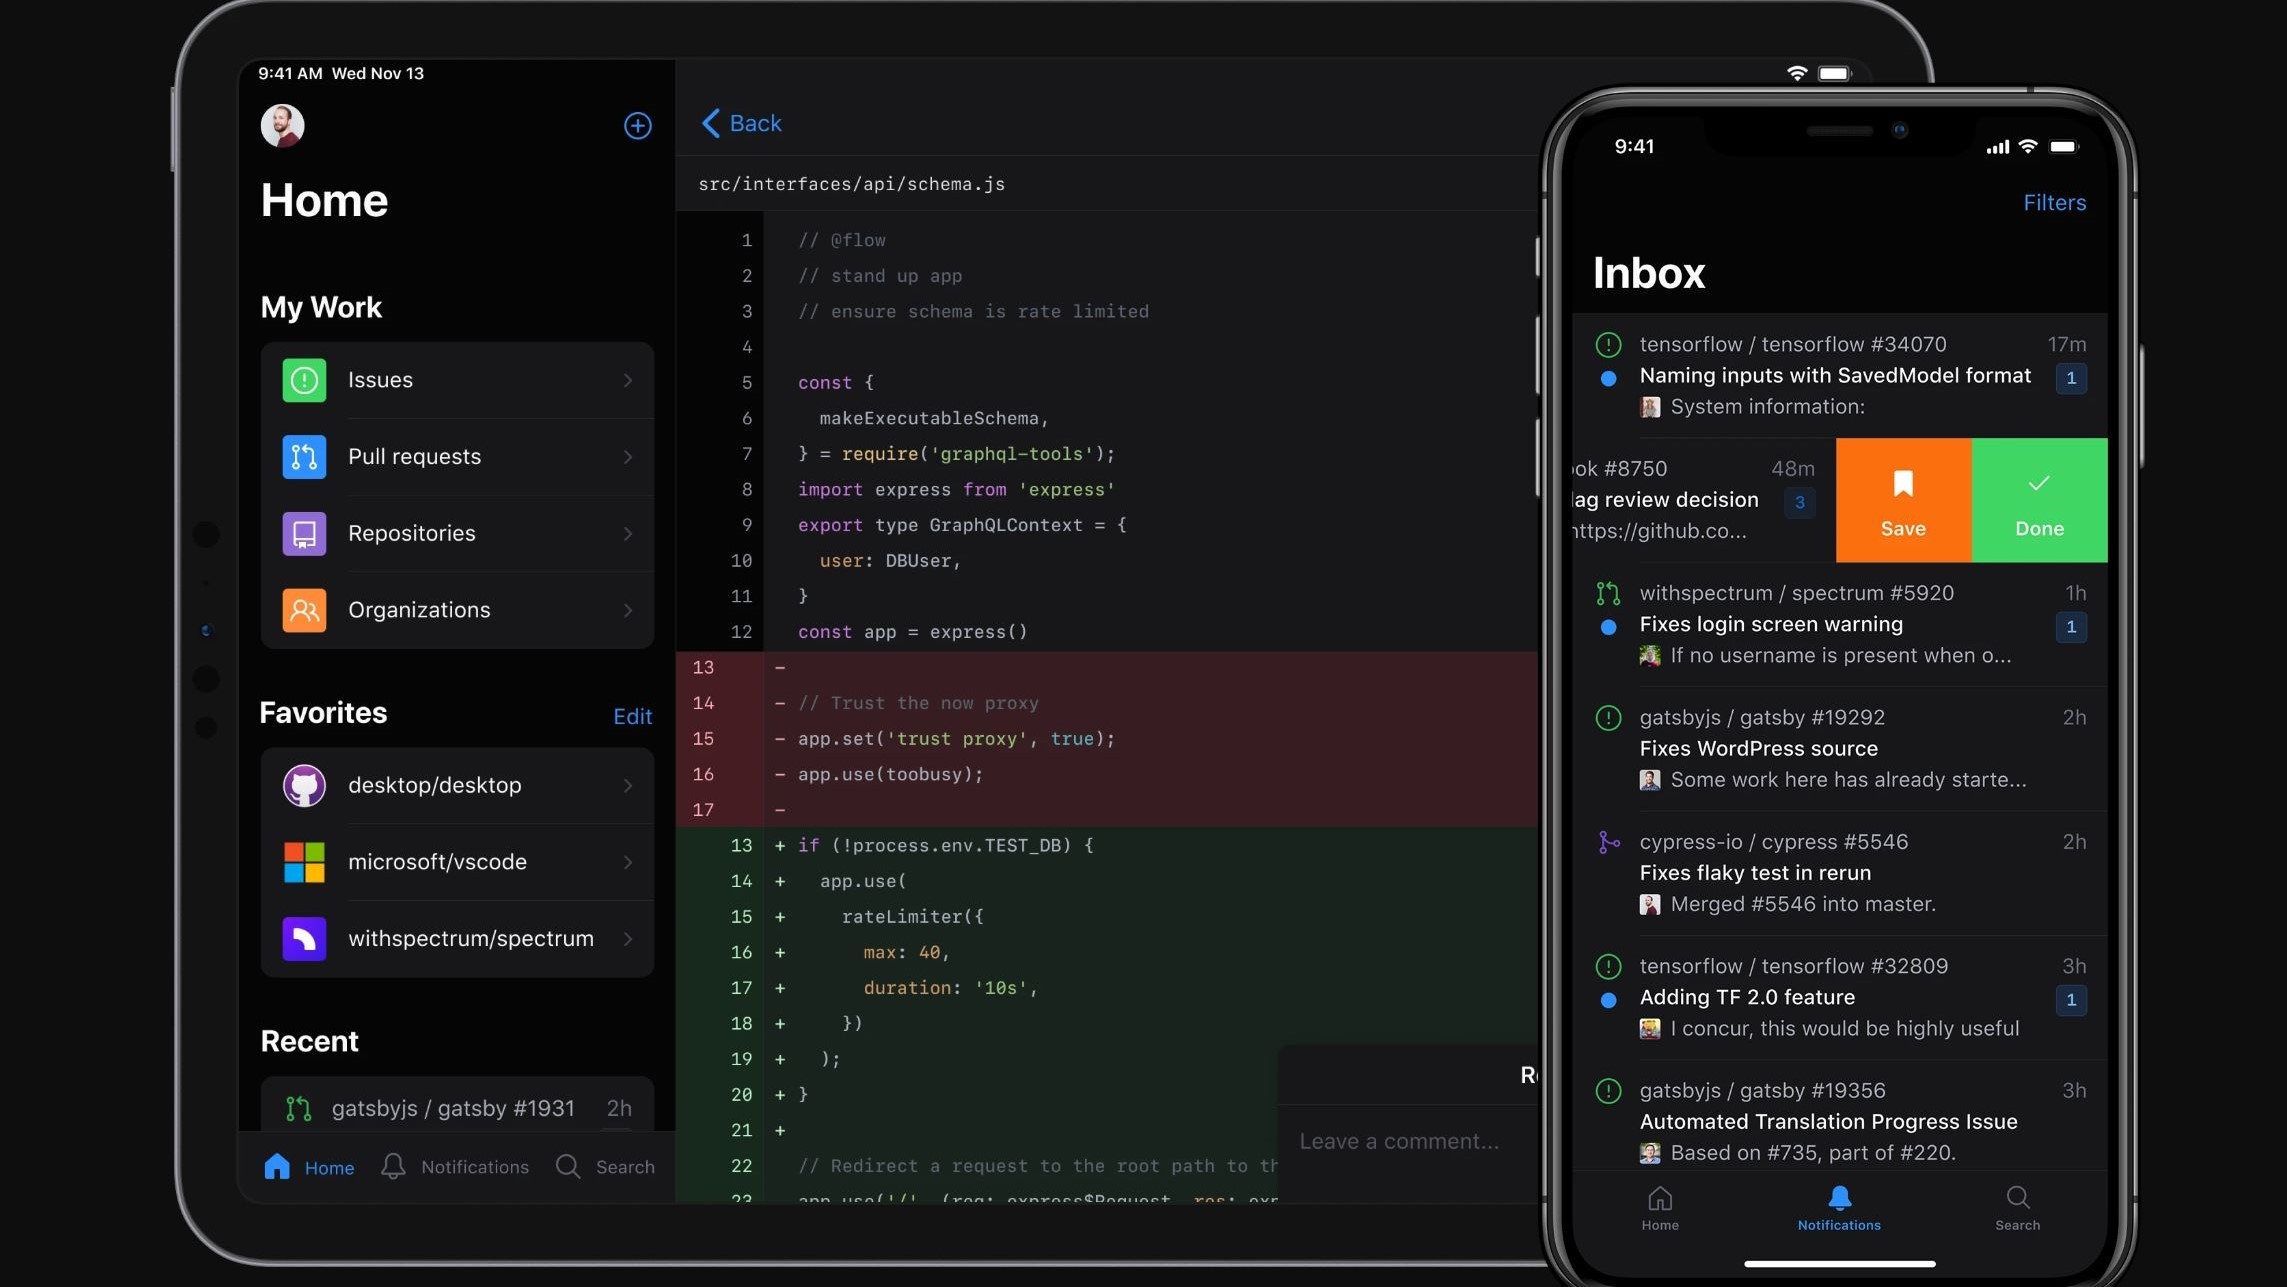Expand Repositories row chevron
This screenshot has height=1287, width=2287.
tap(628, 533)
